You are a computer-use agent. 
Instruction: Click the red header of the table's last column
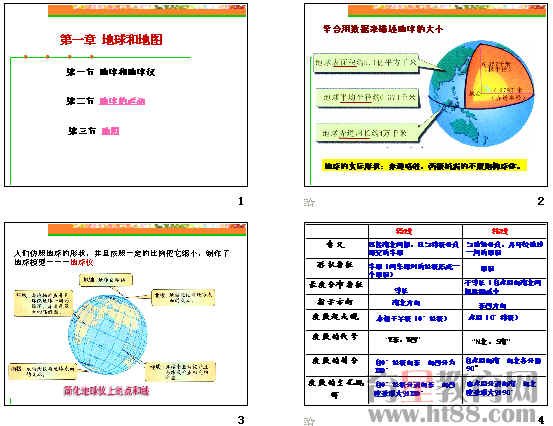tap(500, 231)
